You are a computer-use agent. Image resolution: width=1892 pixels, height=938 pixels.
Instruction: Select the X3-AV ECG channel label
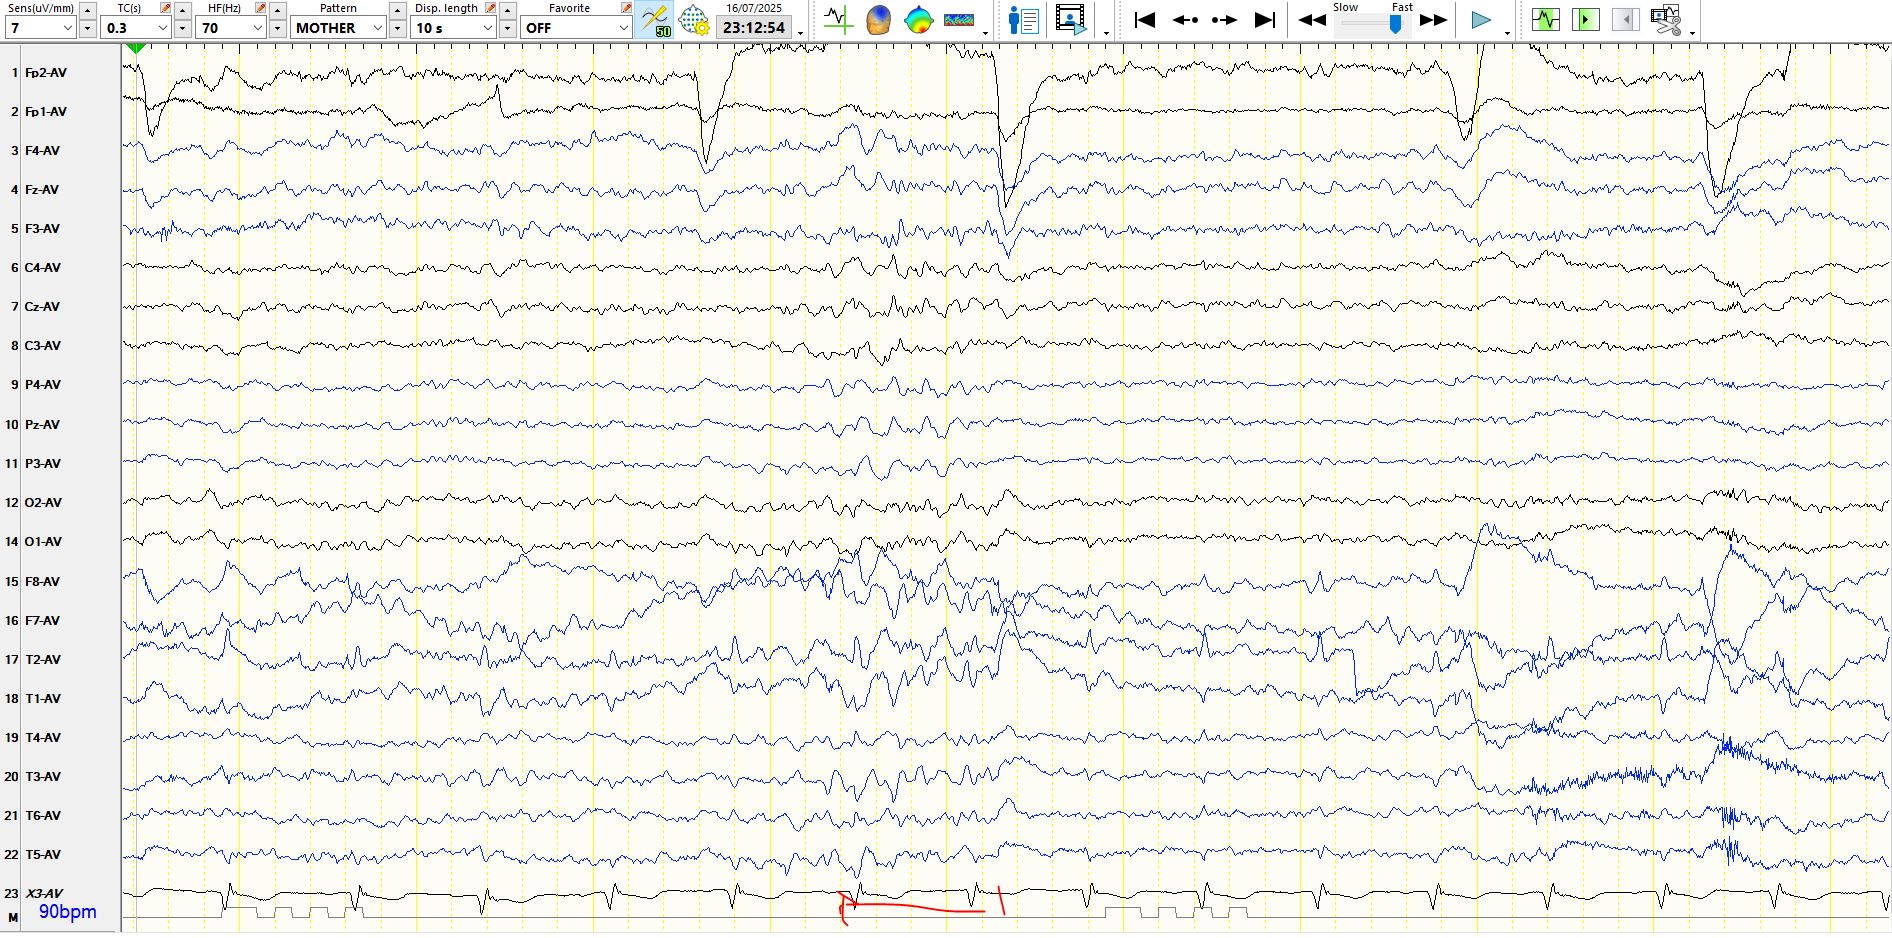coord(44,894)
